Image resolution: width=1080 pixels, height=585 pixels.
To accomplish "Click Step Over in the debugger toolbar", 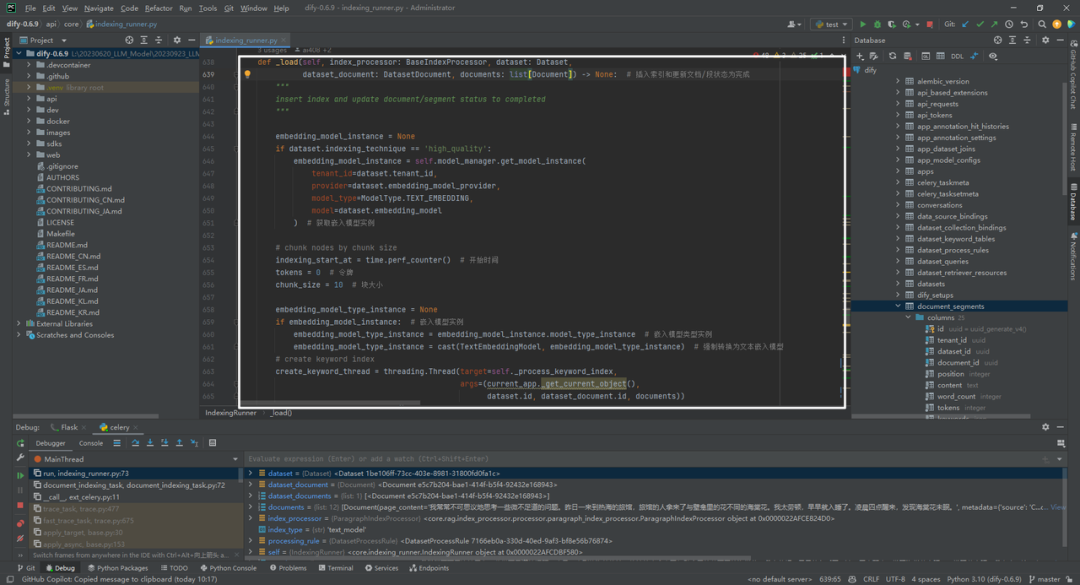I will tap(135, 443).
